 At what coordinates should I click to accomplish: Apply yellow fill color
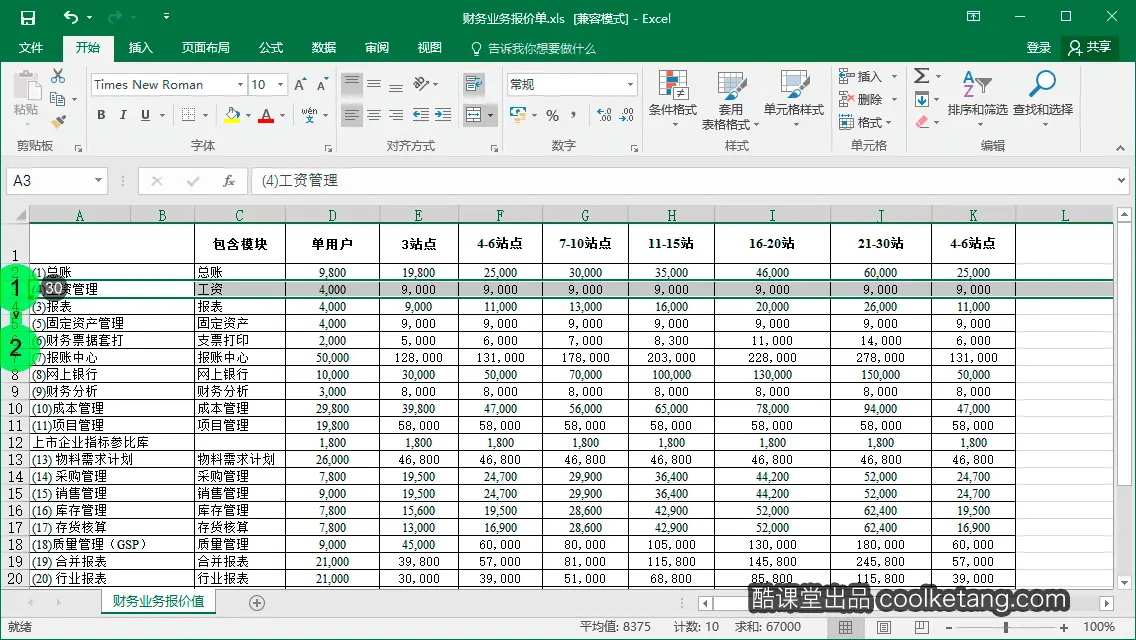click(x=232, y=115)
